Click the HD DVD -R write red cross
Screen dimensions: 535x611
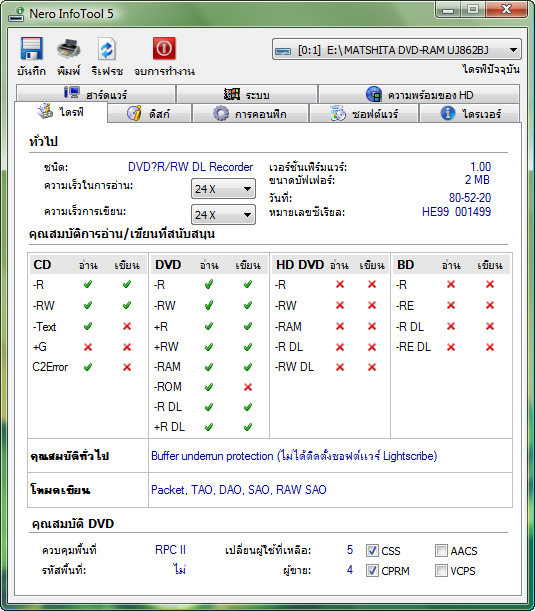372,284
